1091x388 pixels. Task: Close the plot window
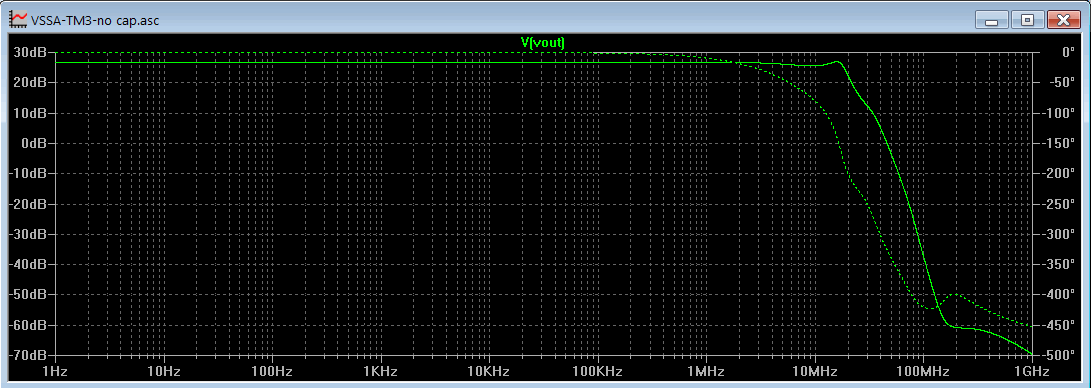point(1063,20)
